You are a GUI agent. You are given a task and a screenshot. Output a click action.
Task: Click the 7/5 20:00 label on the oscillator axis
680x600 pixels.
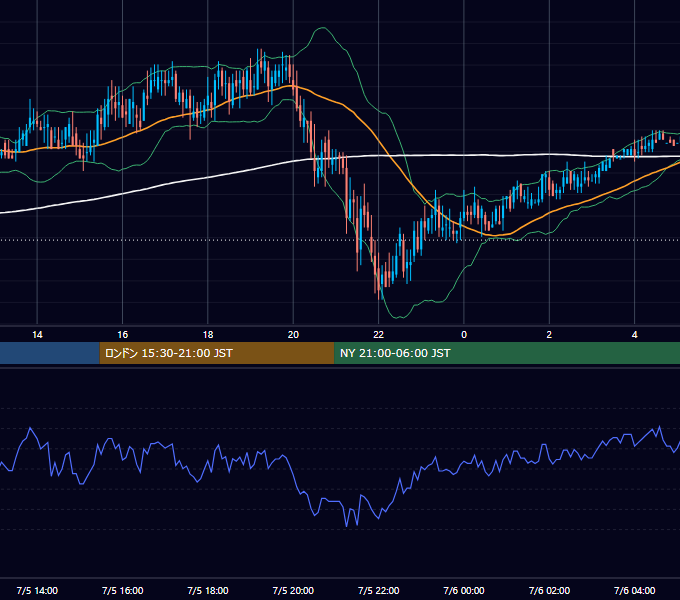[293, 590]
